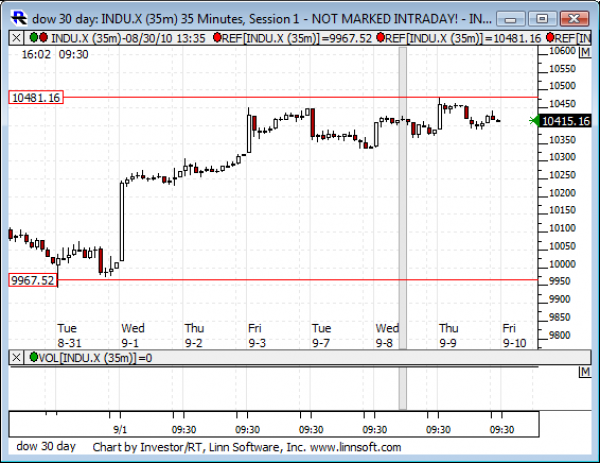Viewport: 600px width, 463px height.
Task: Click the dow 30 day footer label
Action: [x=46, y=446]
